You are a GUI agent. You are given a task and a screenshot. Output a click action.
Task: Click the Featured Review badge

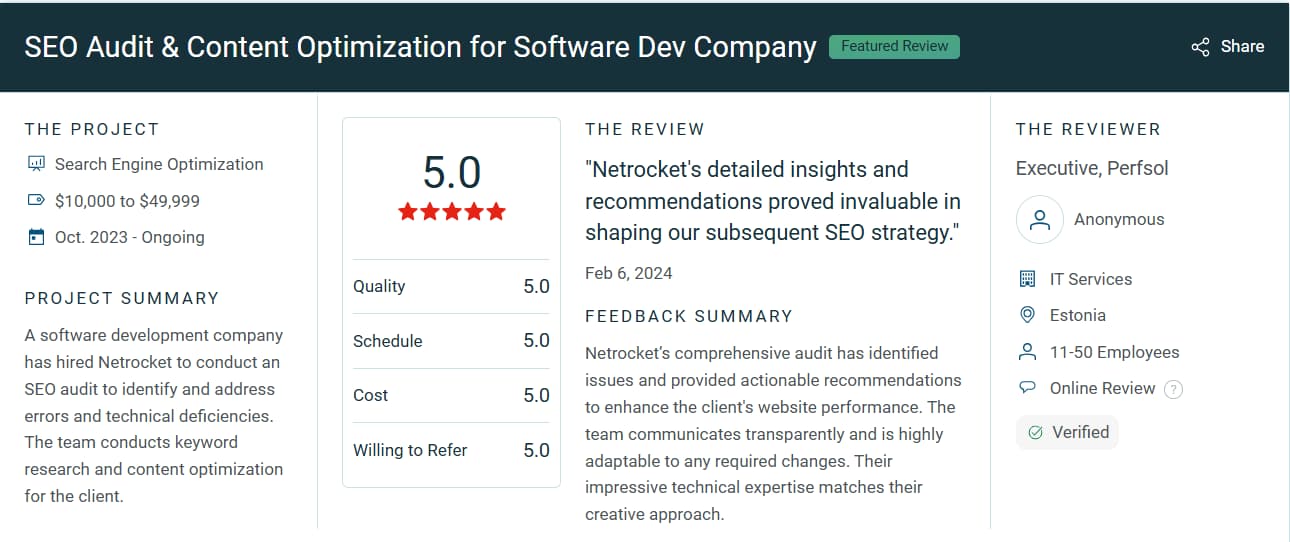(894, 46)
